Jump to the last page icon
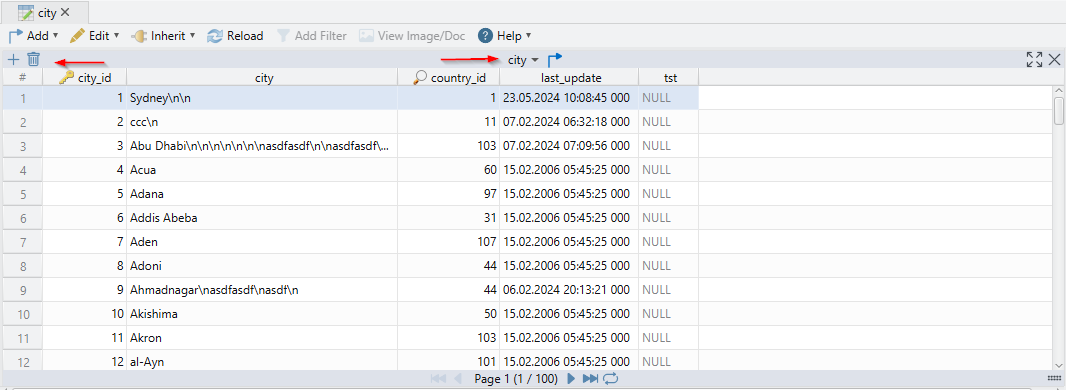The image size is (1066, 390). (590, 378)
